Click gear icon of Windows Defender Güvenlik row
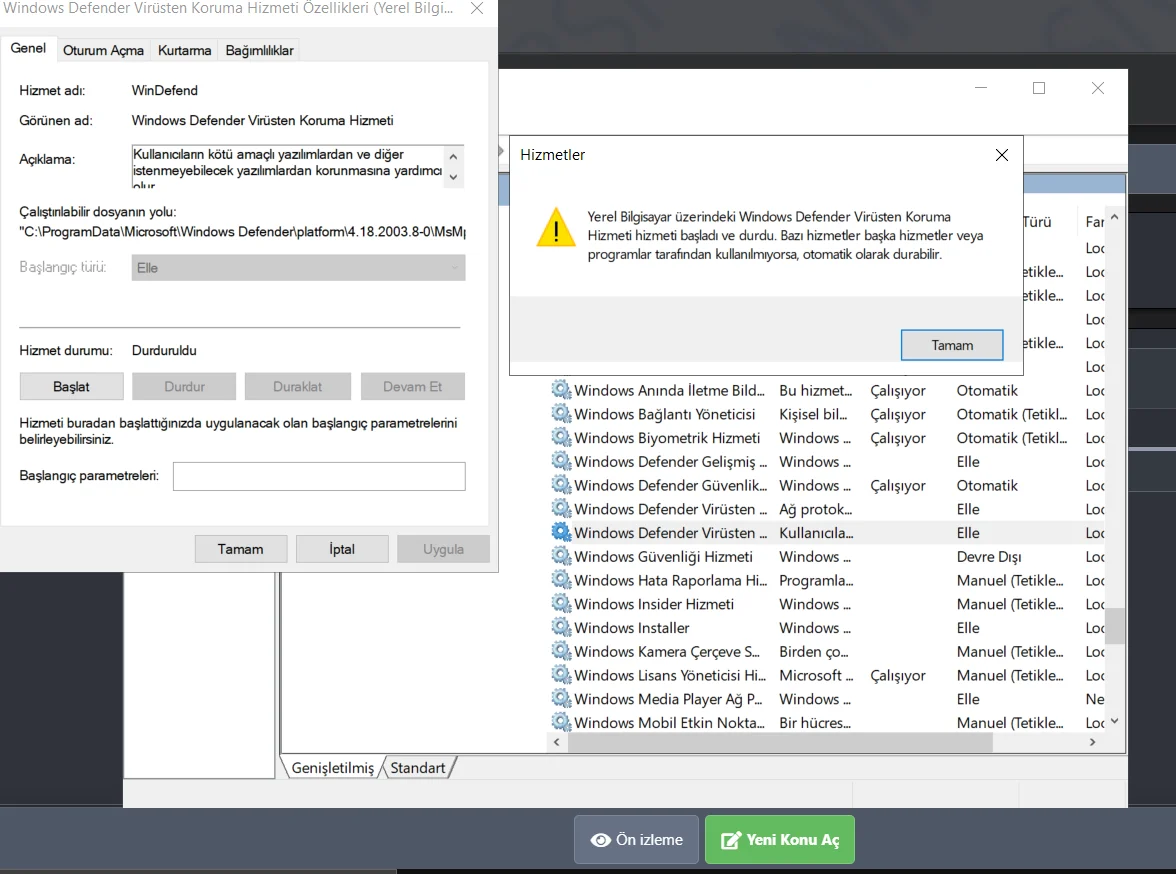 (560, 485)
